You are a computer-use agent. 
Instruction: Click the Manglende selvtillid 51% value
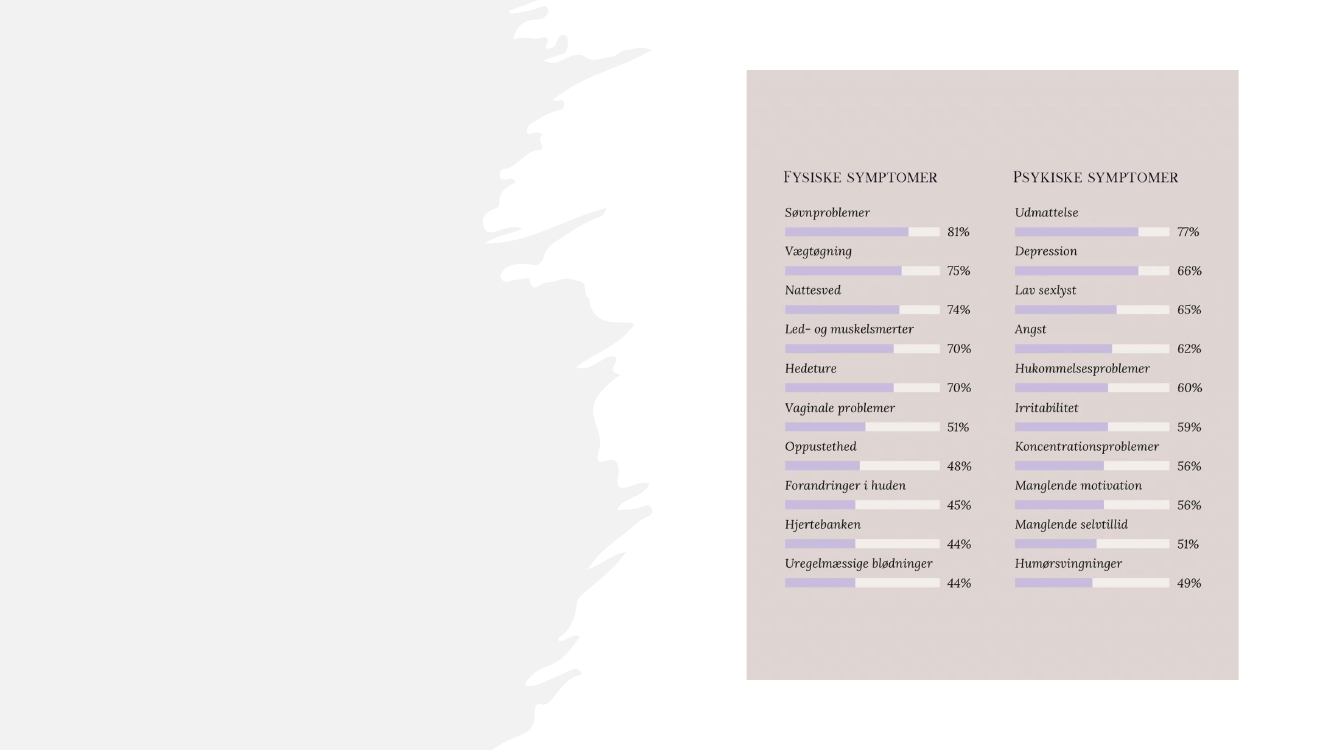click(x=1188, y=545)
